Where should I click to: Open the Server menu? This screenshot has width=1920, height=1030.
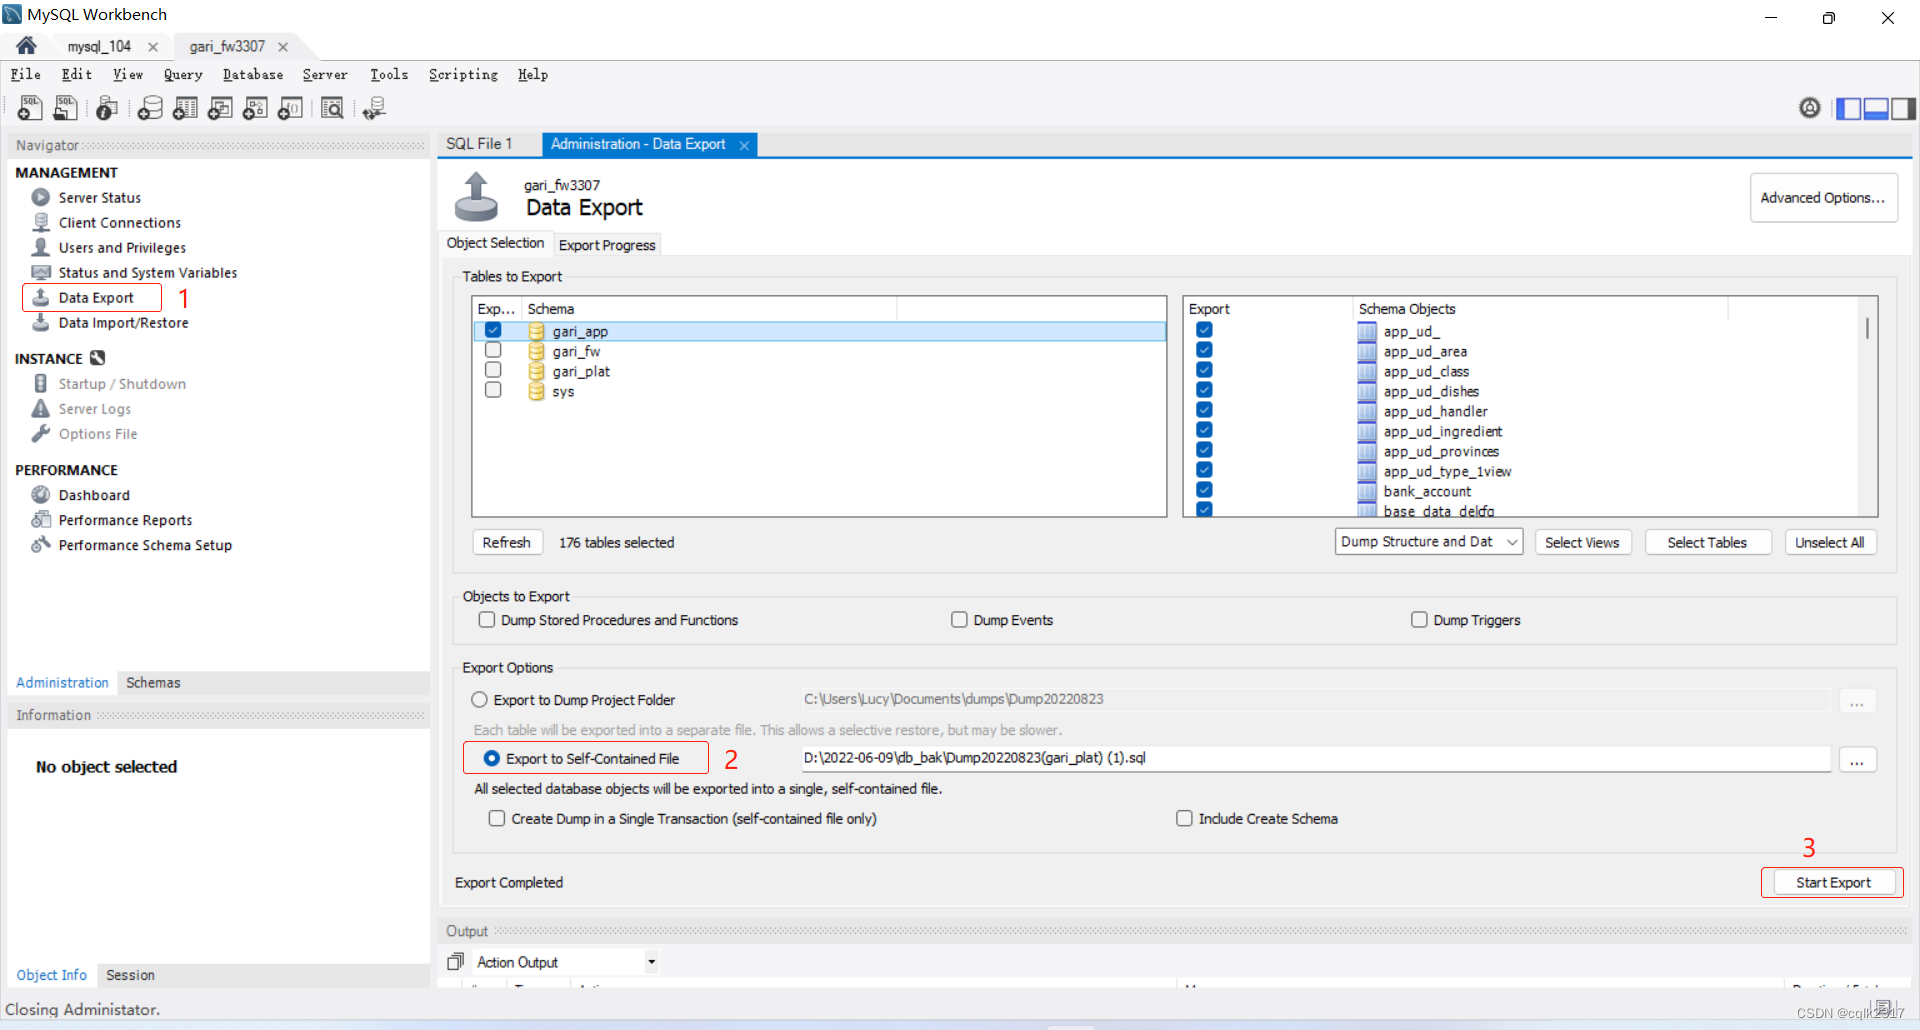point(325,74)
